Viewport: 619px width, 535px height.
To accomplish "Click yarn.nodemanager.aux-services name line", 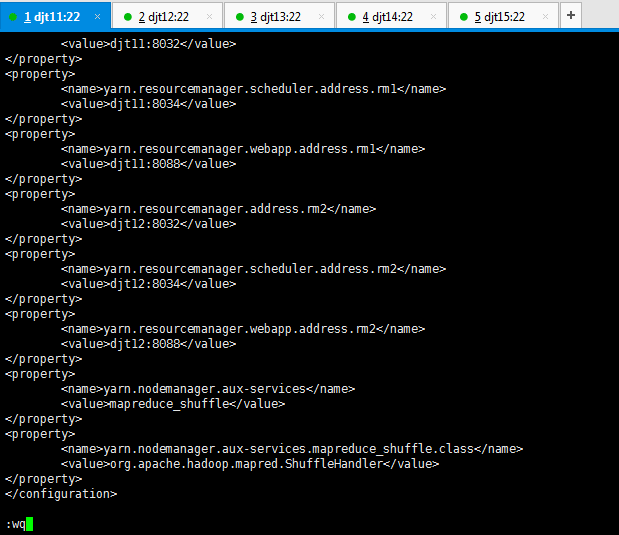I will tap(208, 389).
